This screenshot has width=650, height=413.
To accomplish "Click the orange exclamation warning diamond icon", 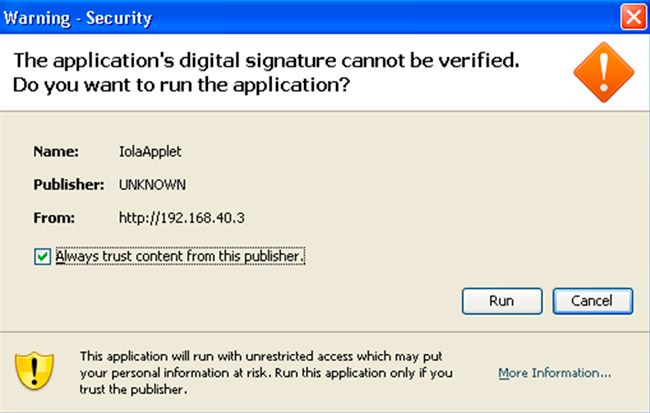I will point(604,72).
